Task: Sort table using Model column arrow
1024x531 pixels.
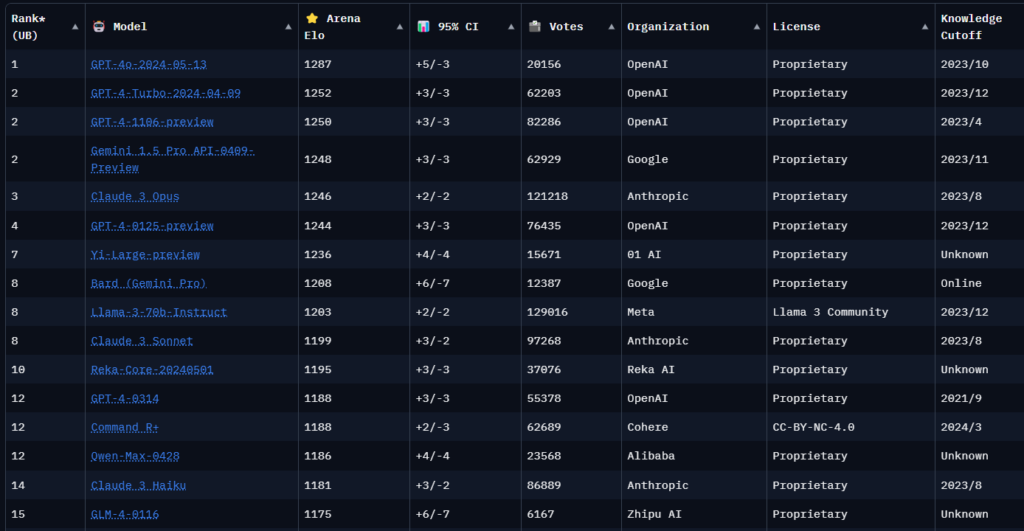Action: point(288,27)
